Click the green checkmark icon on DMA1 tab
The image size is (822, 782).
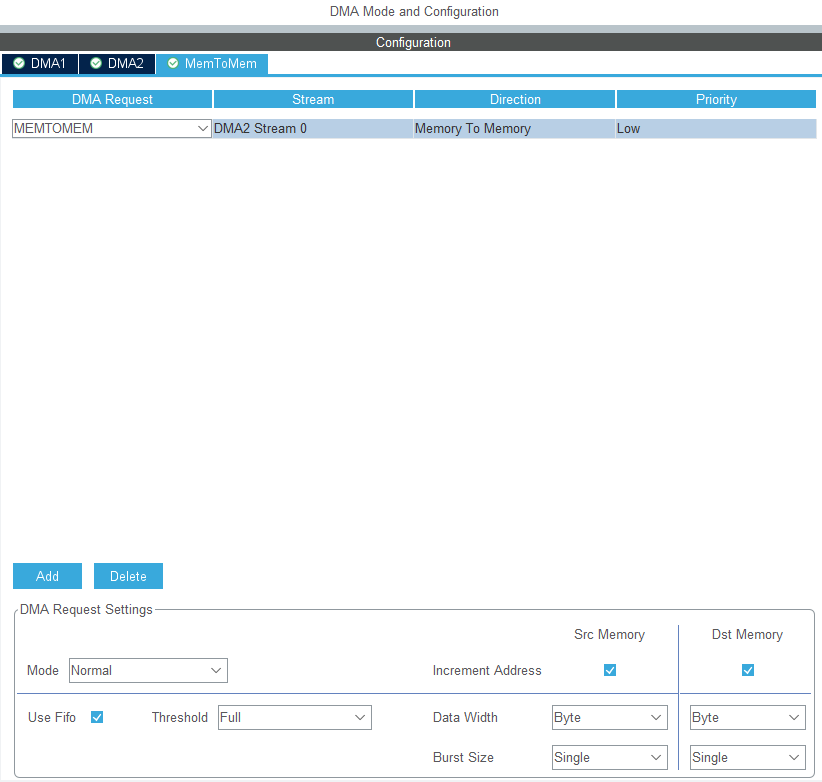(19, 63)
